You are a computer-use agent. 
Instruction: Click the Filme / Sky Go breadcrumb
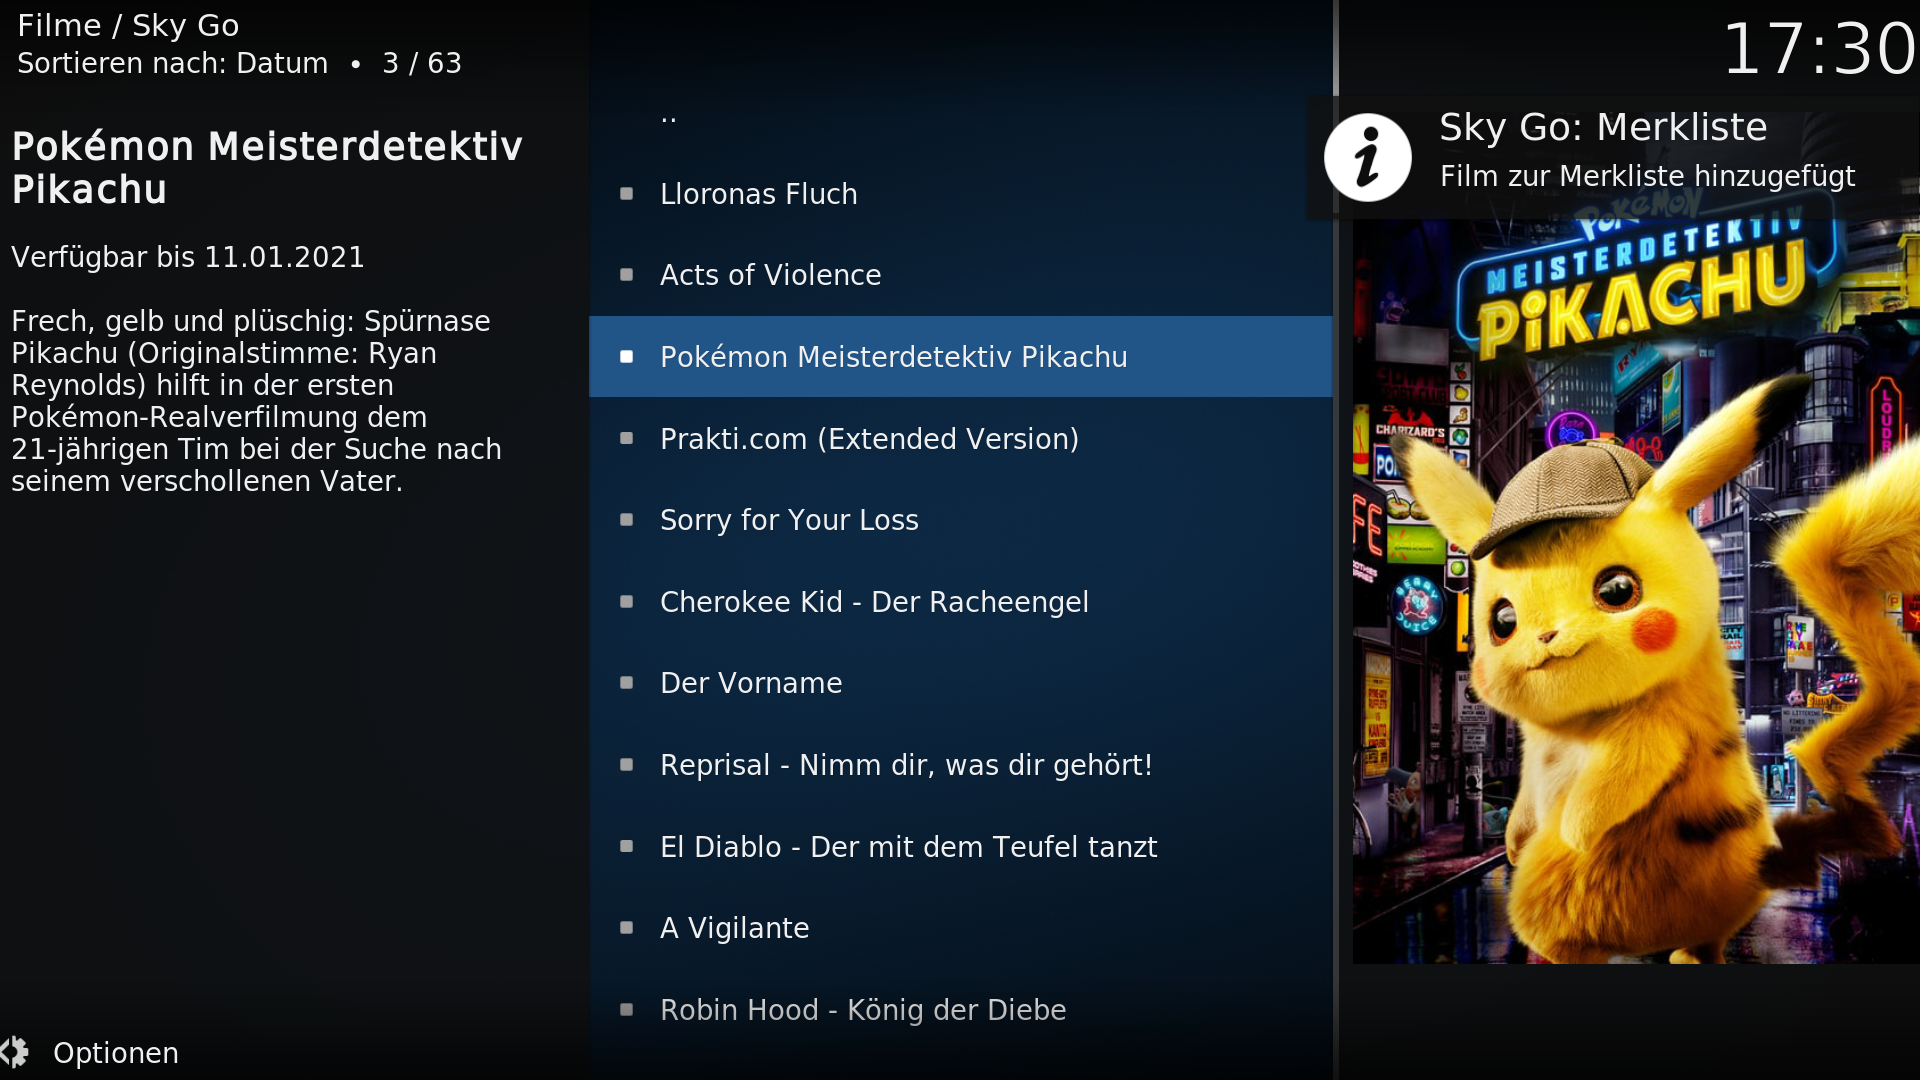128,25
